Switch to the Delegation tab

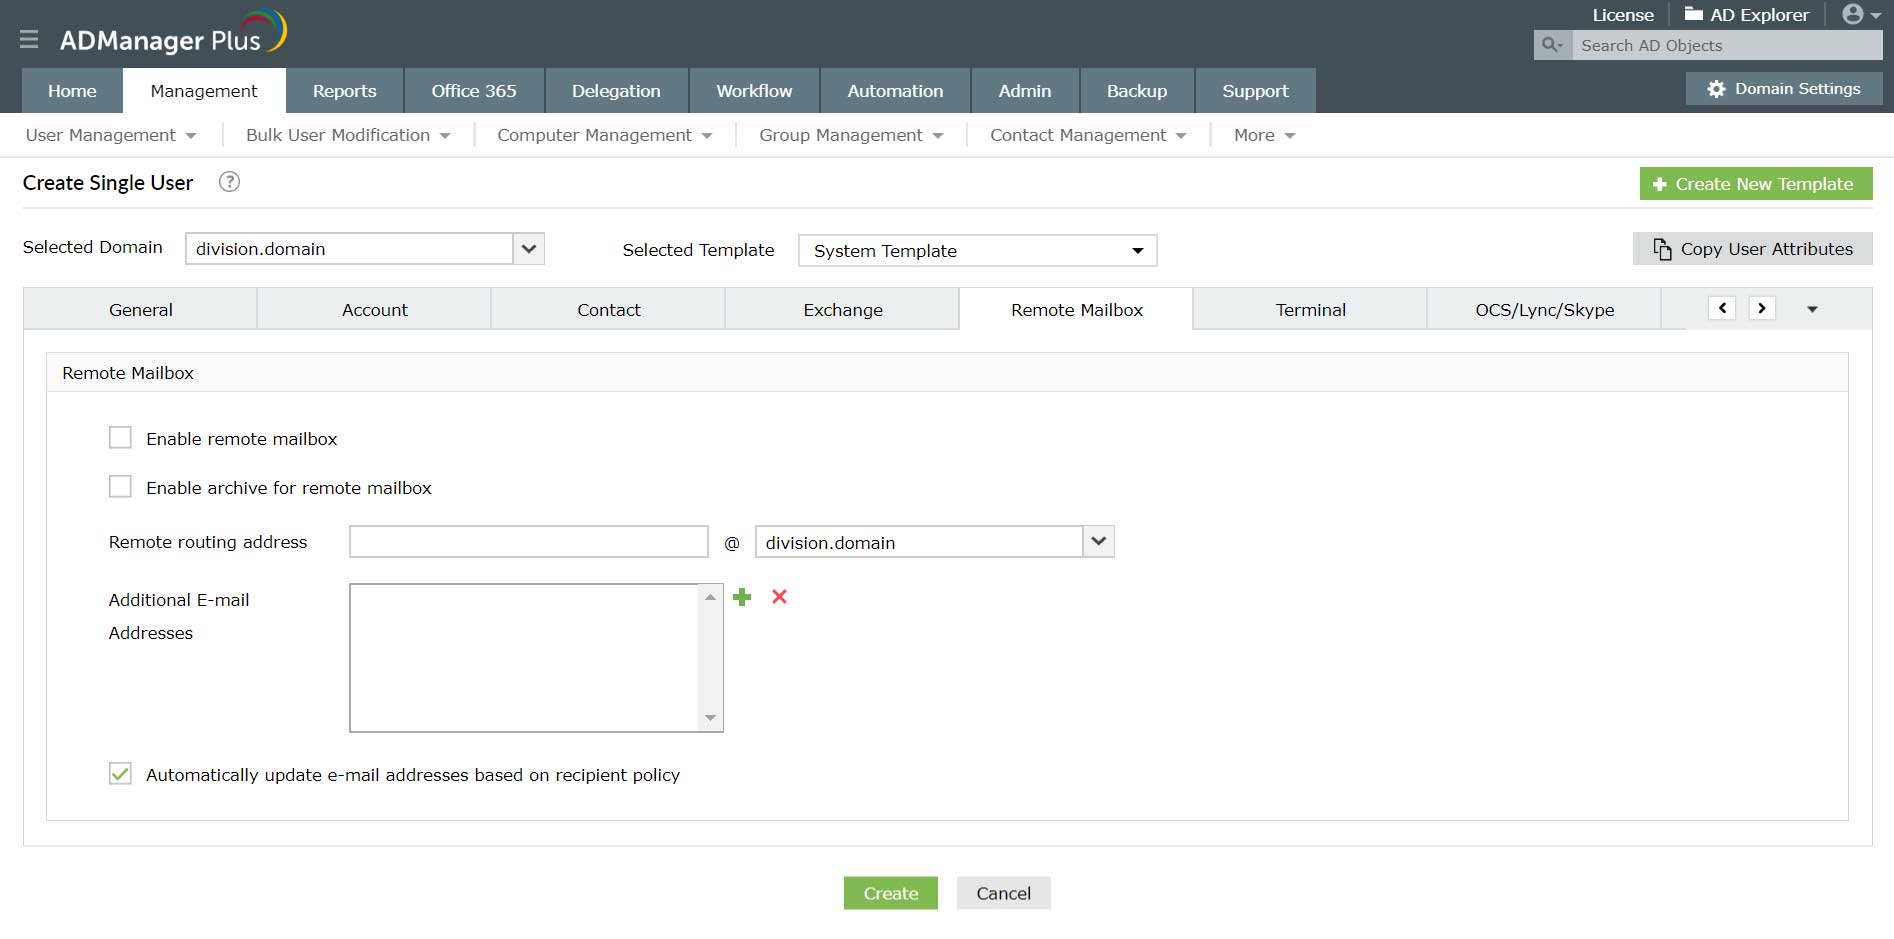tap(616, 91)
